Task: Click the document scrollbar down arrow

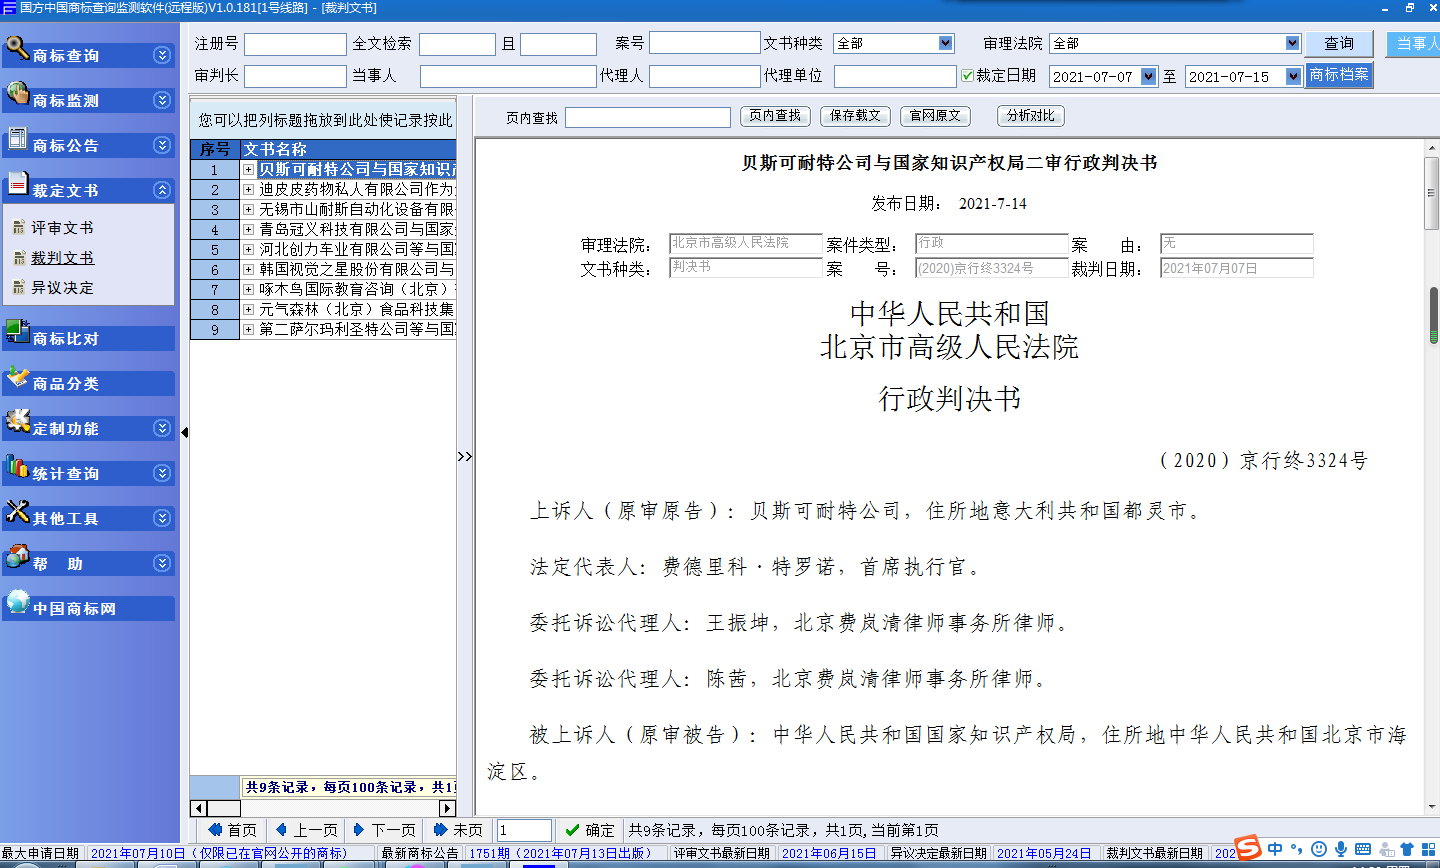Action: 1432,806
